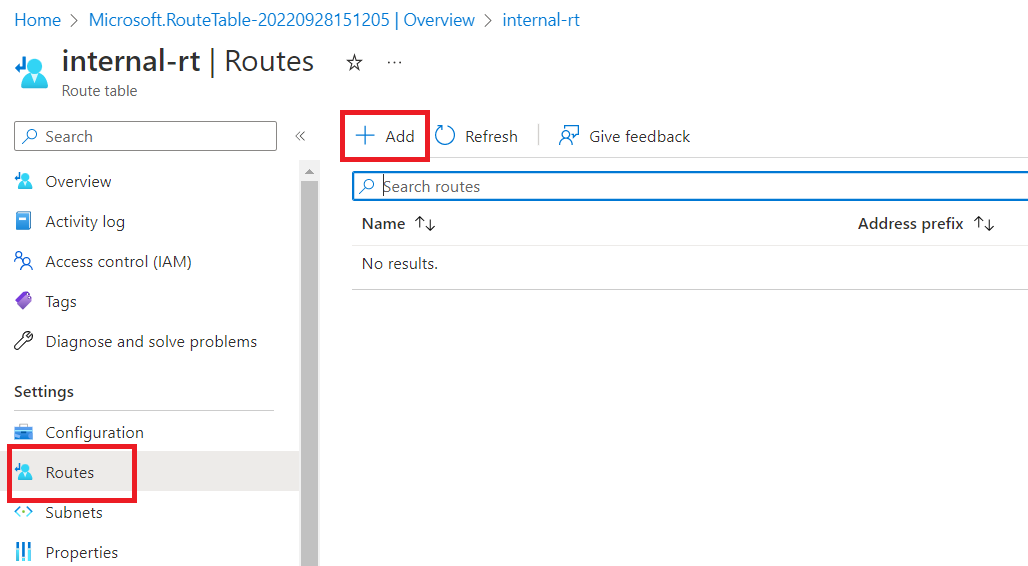The height and width of the screenshot is (566, 1028).
Task: Click the Give feedback icon
Action: 569,136
